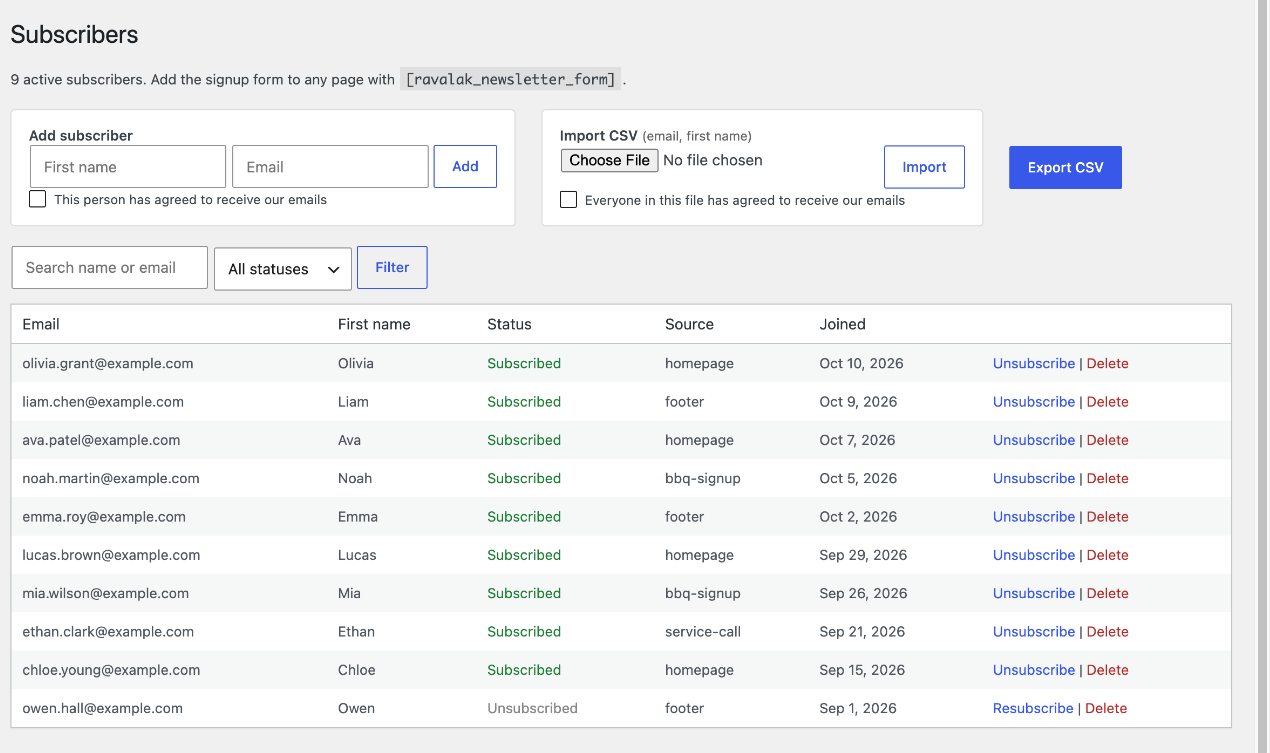Unsubscribe chloe.young@example.com
1270x753 pixels.
1034,670
